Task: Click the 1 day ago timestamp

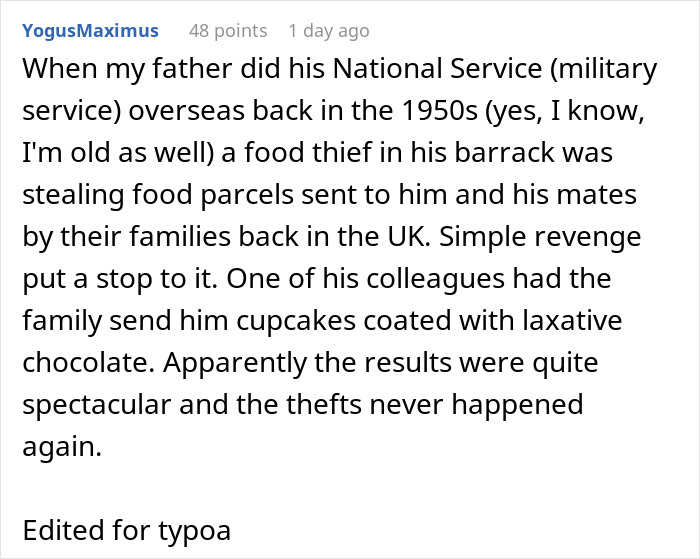Action: (x=329, y=31)
